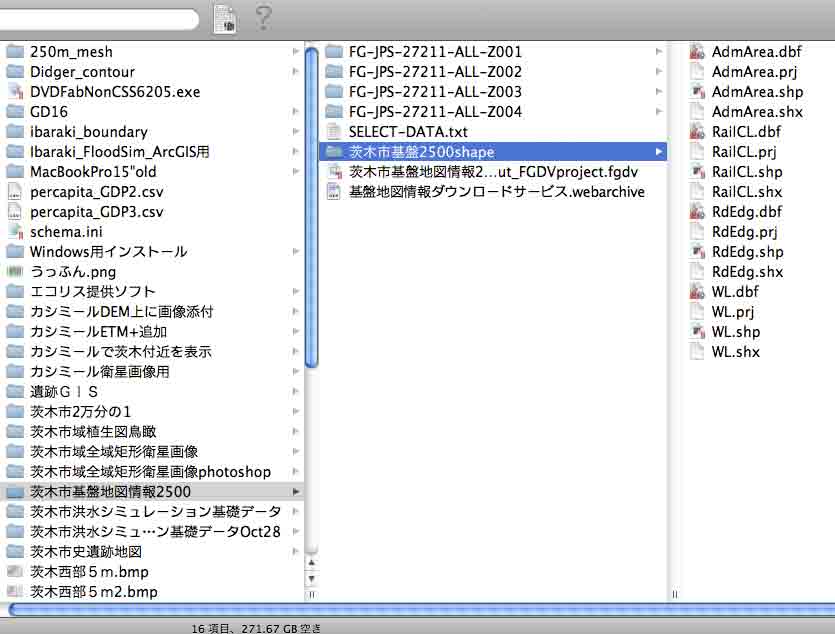Click the FG-JPS-27211-ALL-Z001 folder icon
Viewport: 835px width, 634px height.
click(x=334, y=52)
